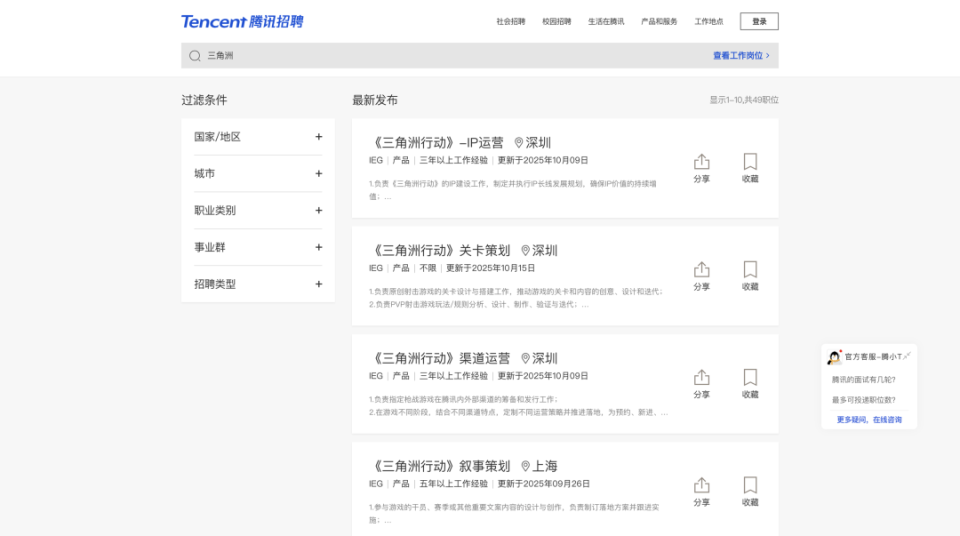The image size is (960, 536).
Task: Expand the 国家/地区 filter
Action: coord(318,137)
